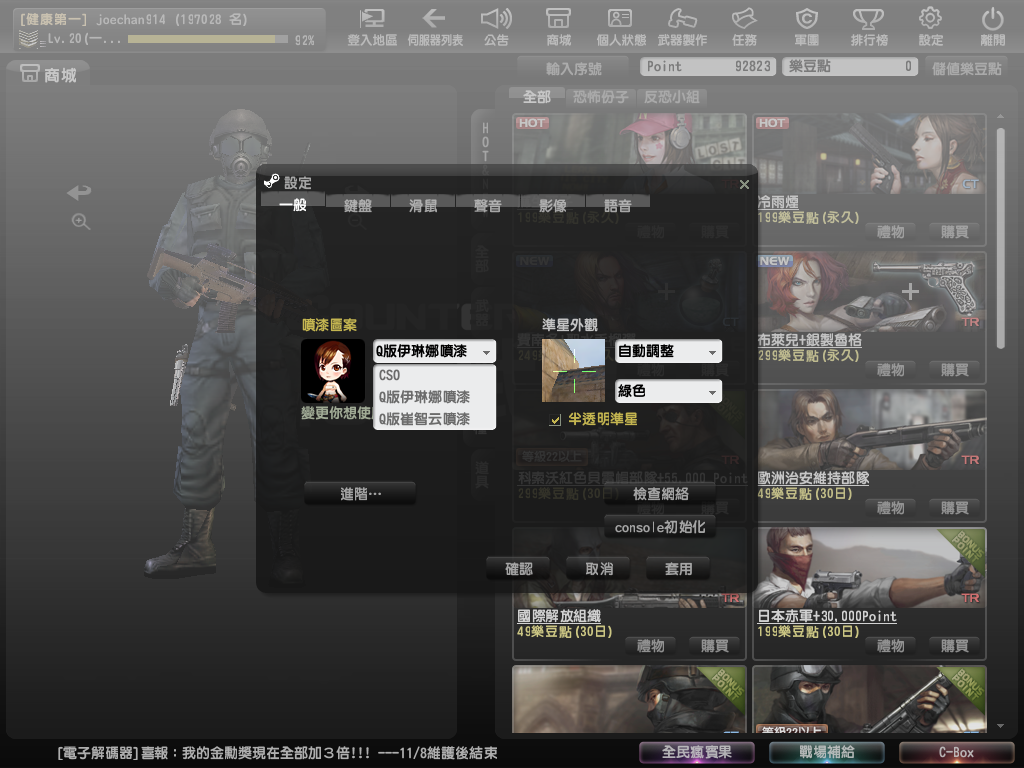Click the zoom-in magnifier beside the character
1024x768 pixels.
[x=80, y=221]
